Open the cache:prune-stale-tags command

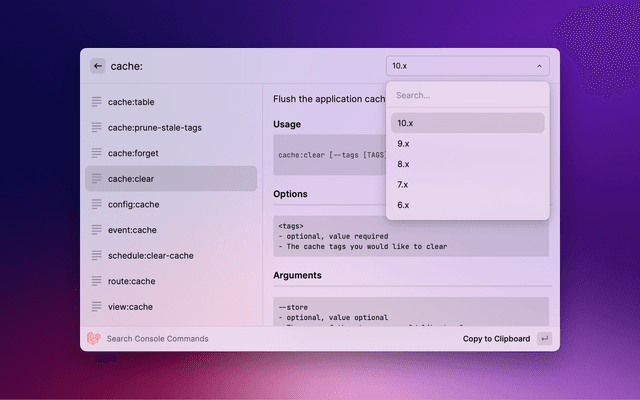coord(170,127)
